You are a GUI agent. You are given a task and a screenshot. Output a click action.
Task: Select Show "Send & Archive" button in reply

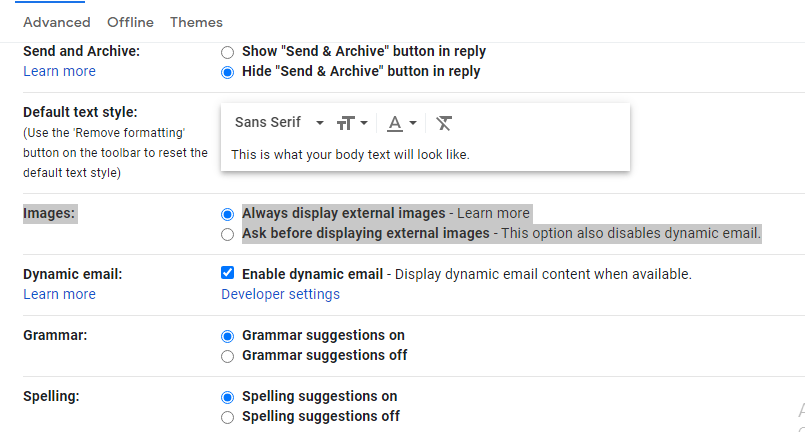227,51
